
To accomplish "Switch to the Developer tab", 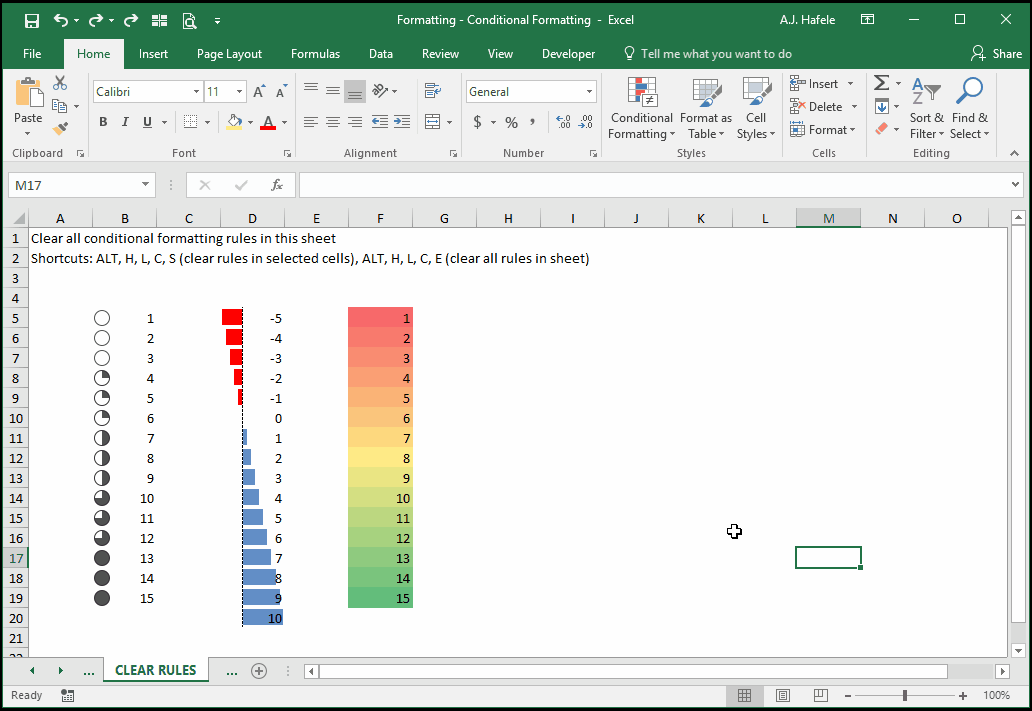I will pyautogui.click(x=568, y=54).
